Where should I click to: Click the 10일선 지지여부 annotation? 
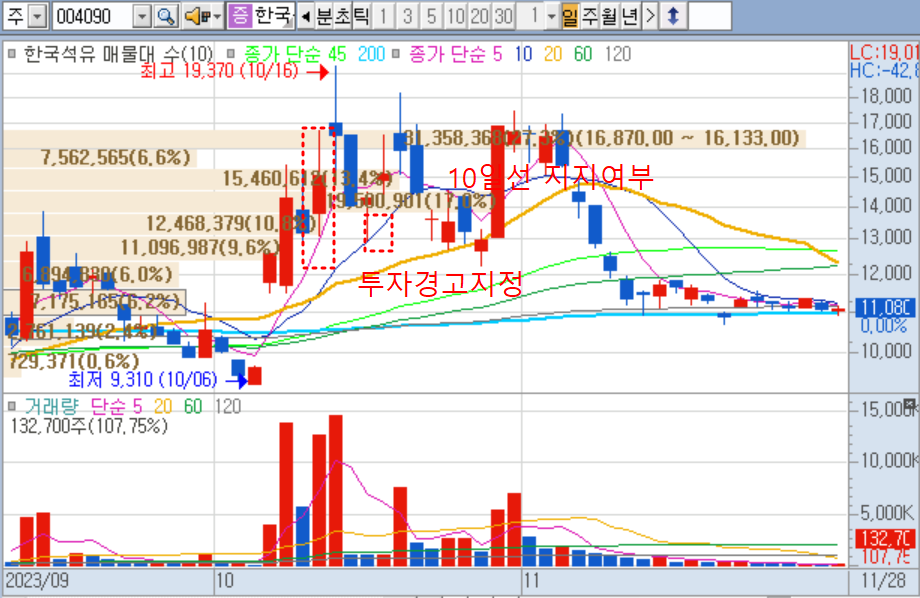[550, 177]
